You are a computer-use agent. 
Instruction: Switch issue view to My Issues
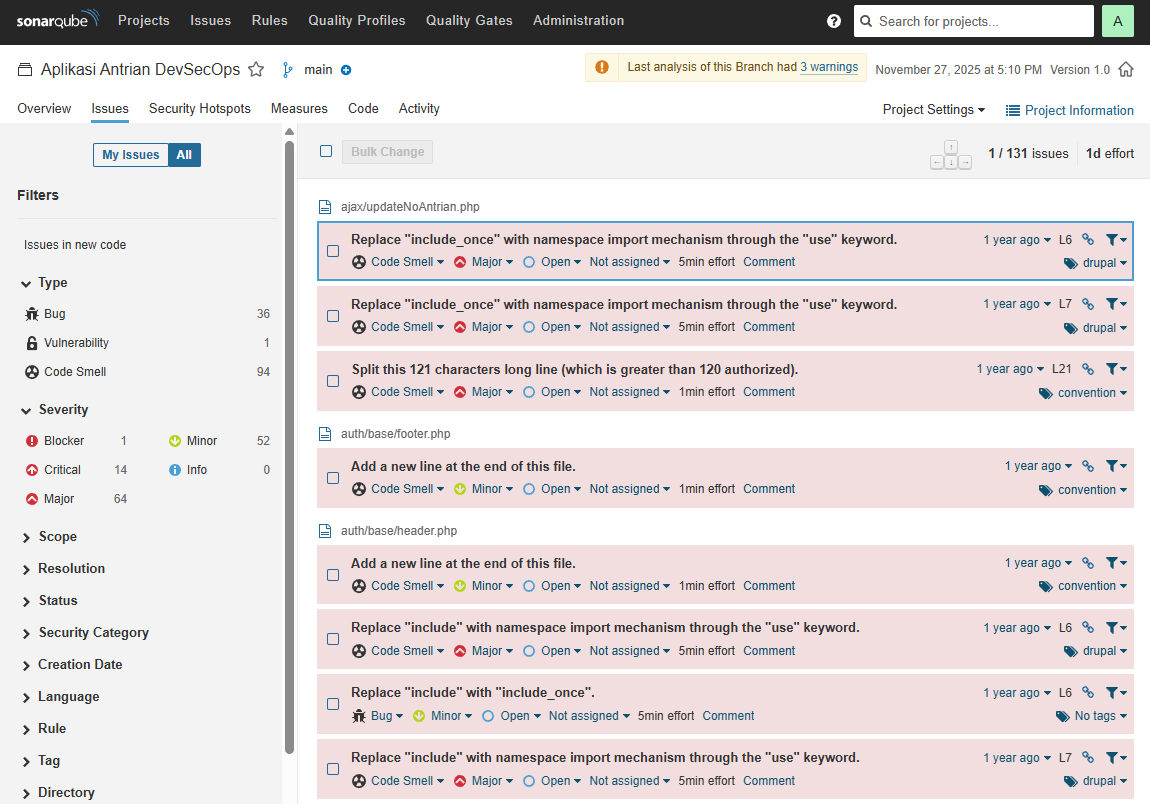coord(130,155)
